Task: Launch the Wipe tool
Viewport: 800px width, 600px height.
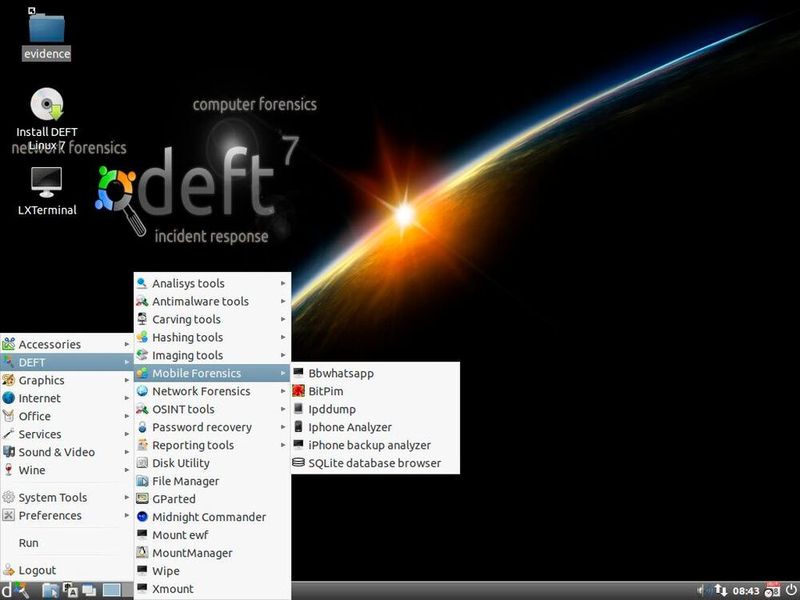Action: (212, 571)
